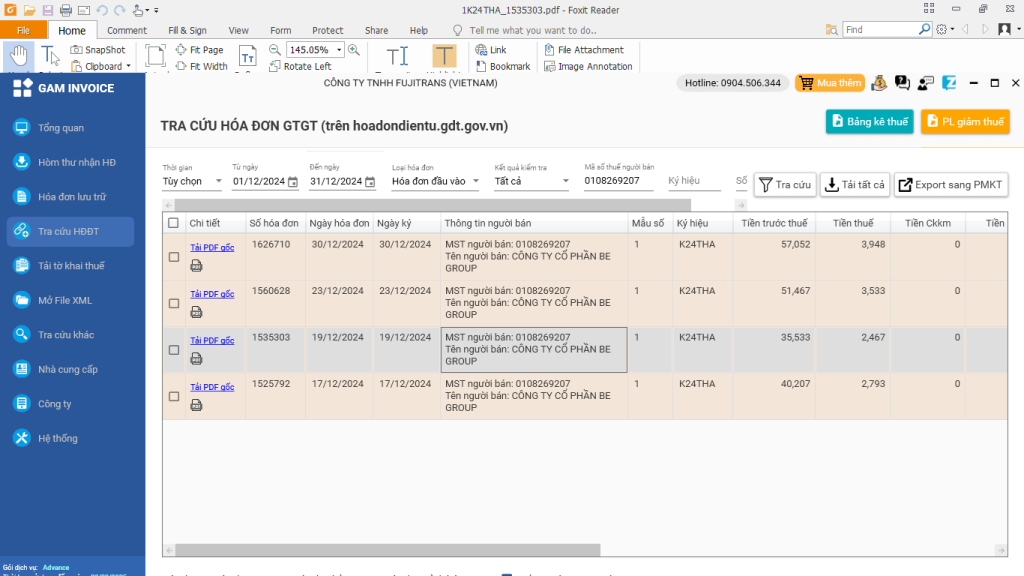Click the bottom horizontal scrollbar of the table
The height and width of the screenshot is (576, 1024).
point(388,551)
